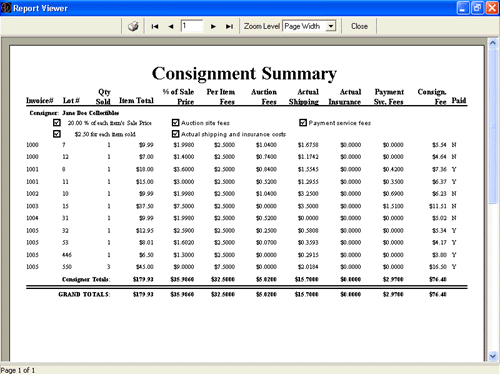This screenshot has height=374, width=500.
Task: Click the Consignment Summary title
Action: 244,74
